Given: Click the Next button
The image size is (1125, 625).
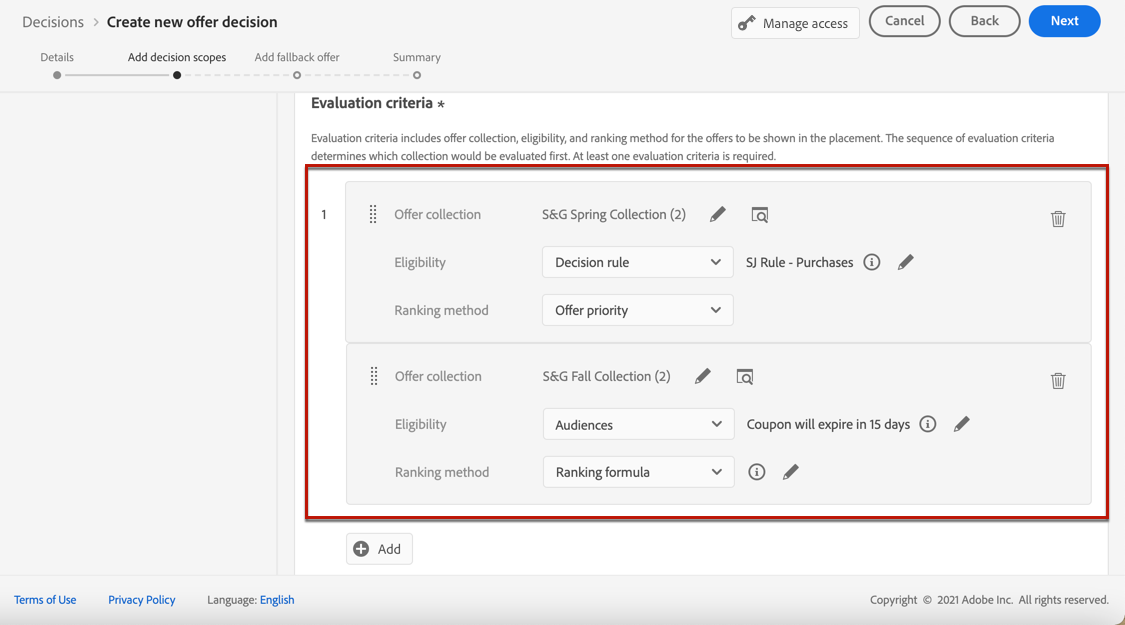Looking at the screenshot, I should tap(1064, 21).
